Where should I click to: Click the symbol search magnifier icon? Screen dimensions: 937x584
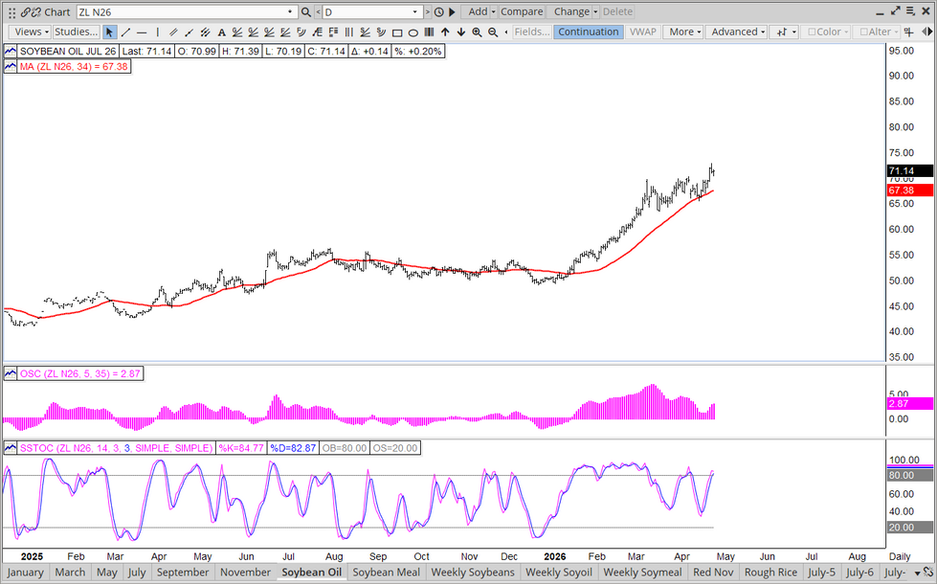click(x=306, y=12)
